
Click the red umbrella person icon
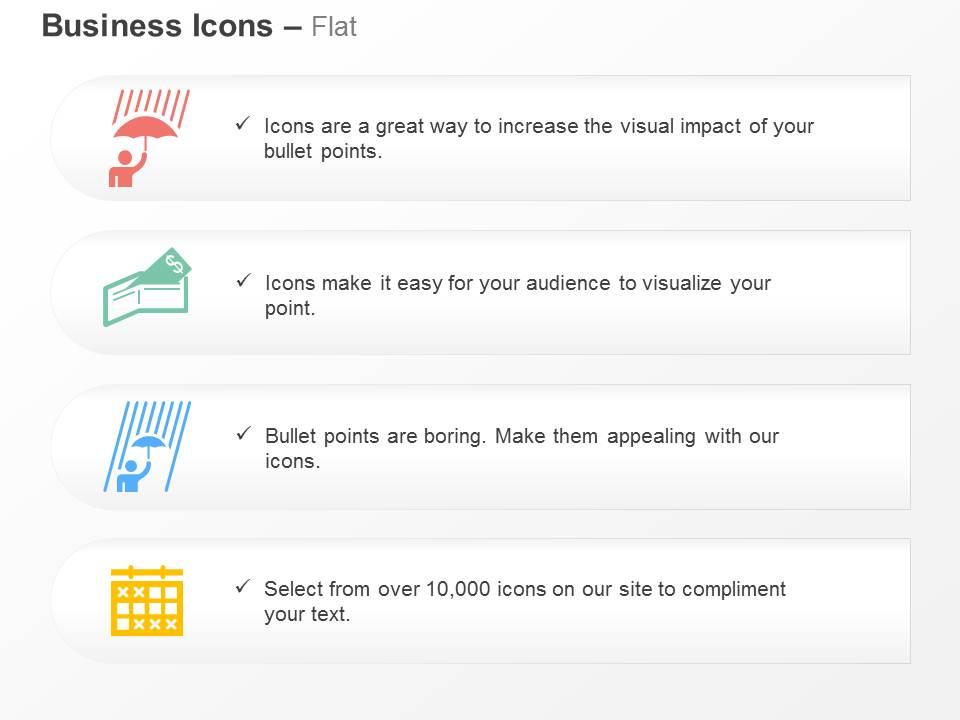(x=149, y=138)
